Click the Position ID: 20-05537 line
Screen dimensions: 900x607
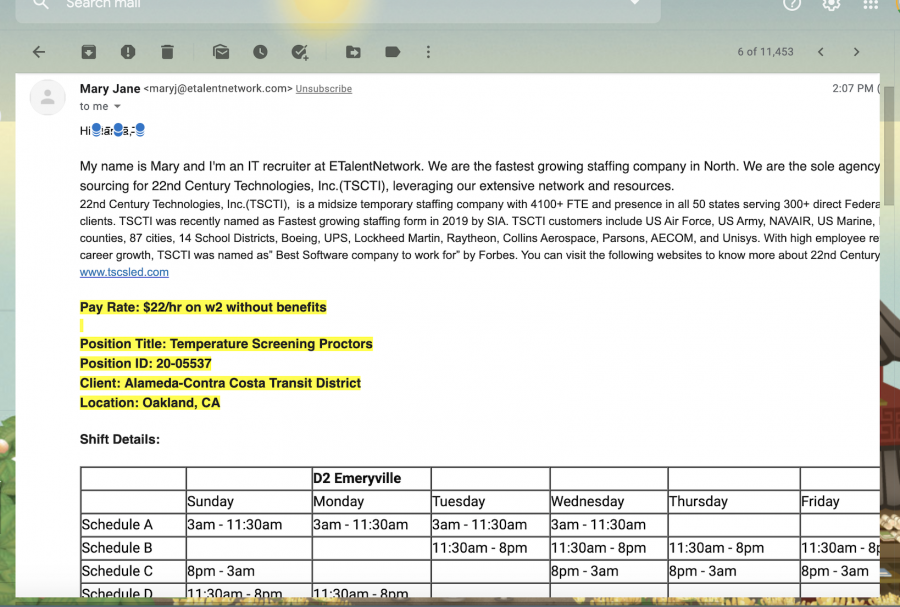click(146, 364)
